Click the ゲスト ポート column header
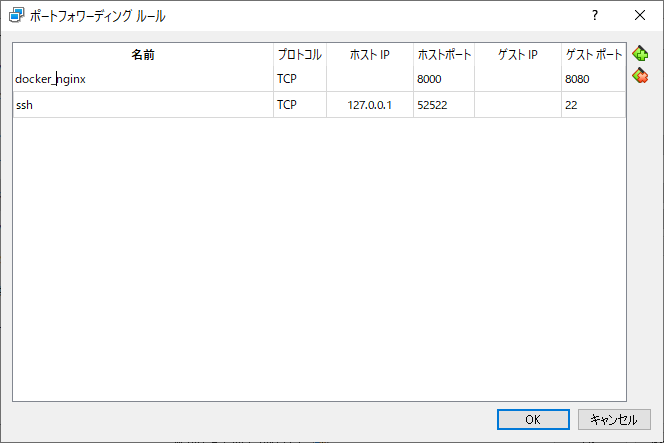 pos(594,55)
